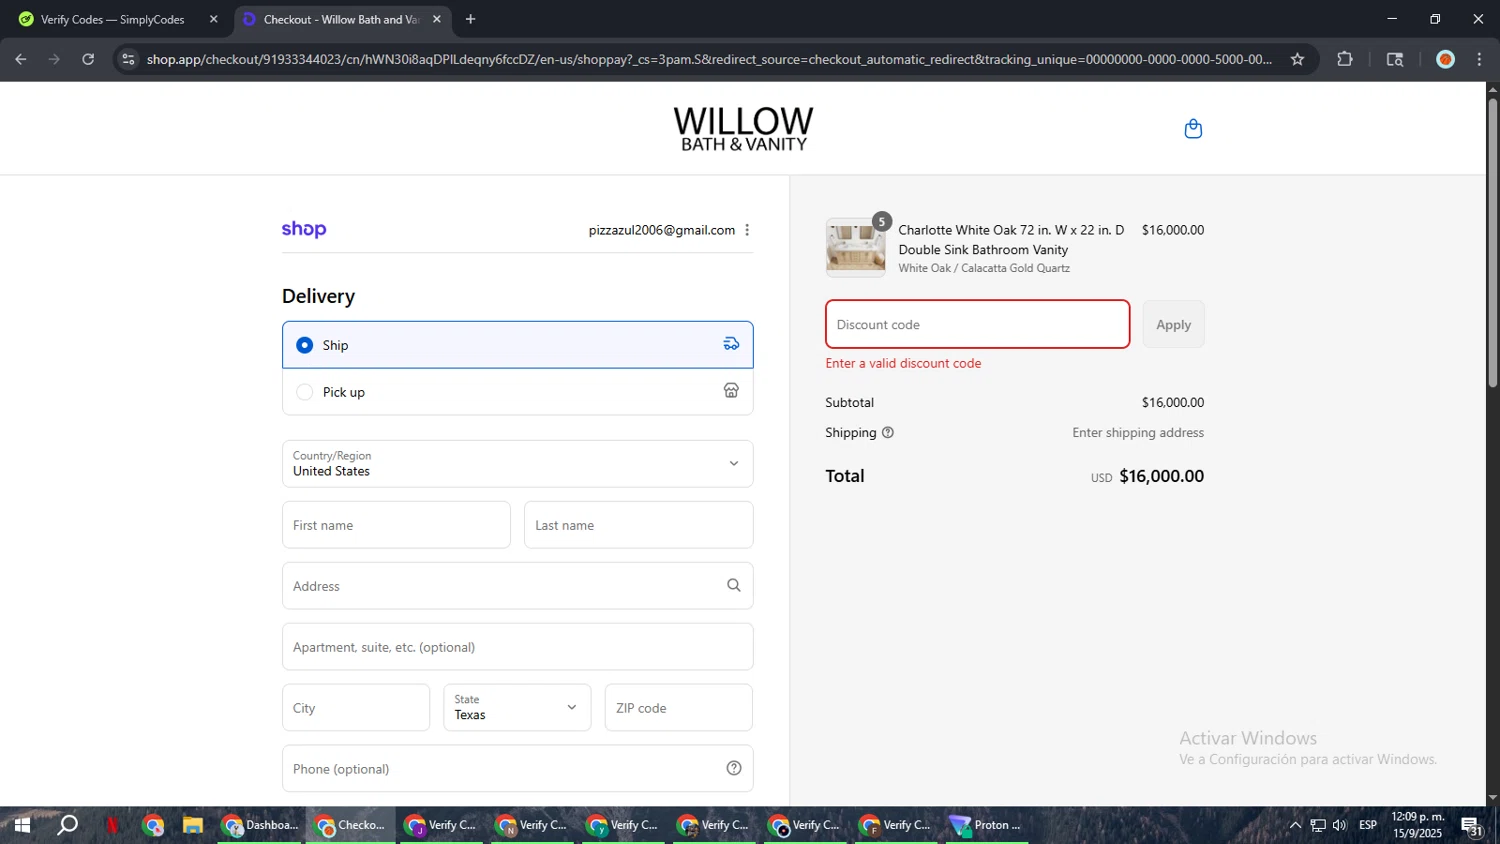Click the 'Enter a valid discount code' message
This screenshot has height=844, width=1500.
tap(904, 364)
